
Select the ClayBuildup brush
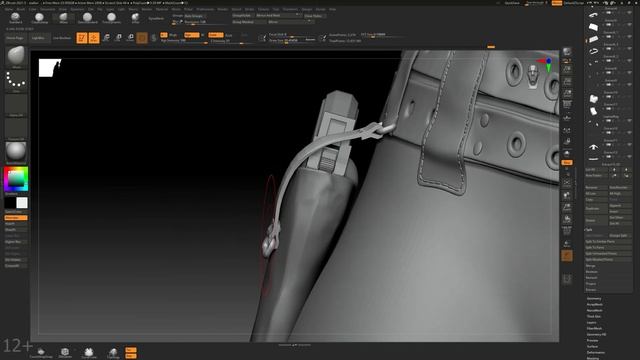[x=39, y=18]
